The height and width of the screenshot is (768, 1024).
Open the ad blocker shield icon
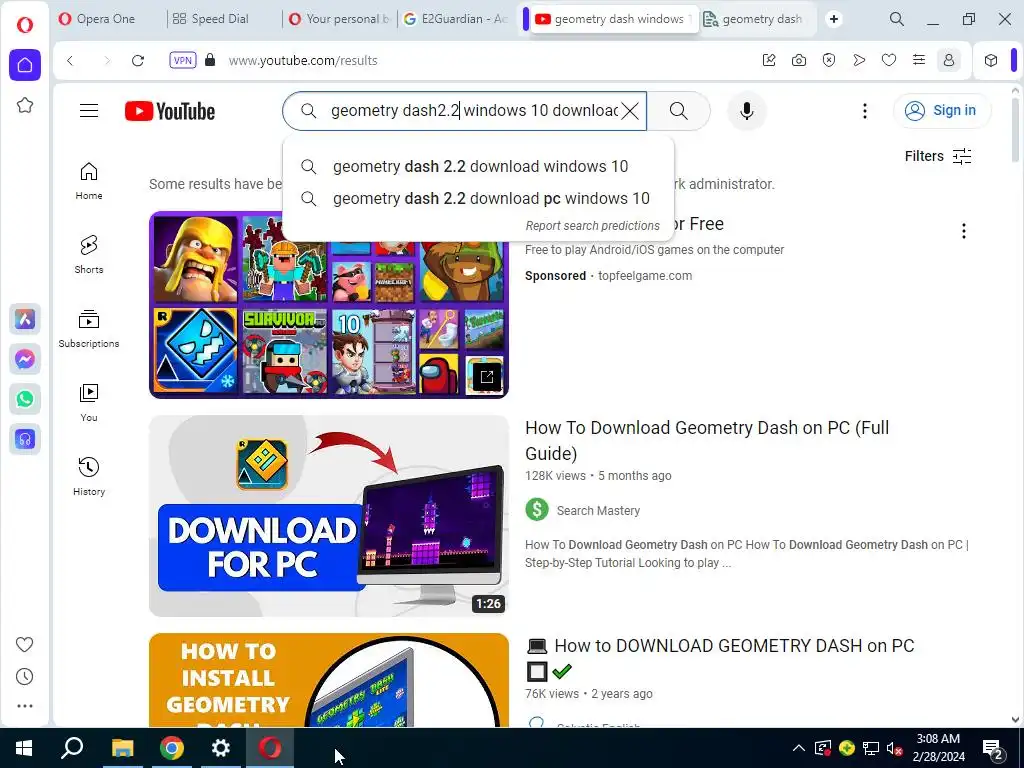click(x=829, y=61)
